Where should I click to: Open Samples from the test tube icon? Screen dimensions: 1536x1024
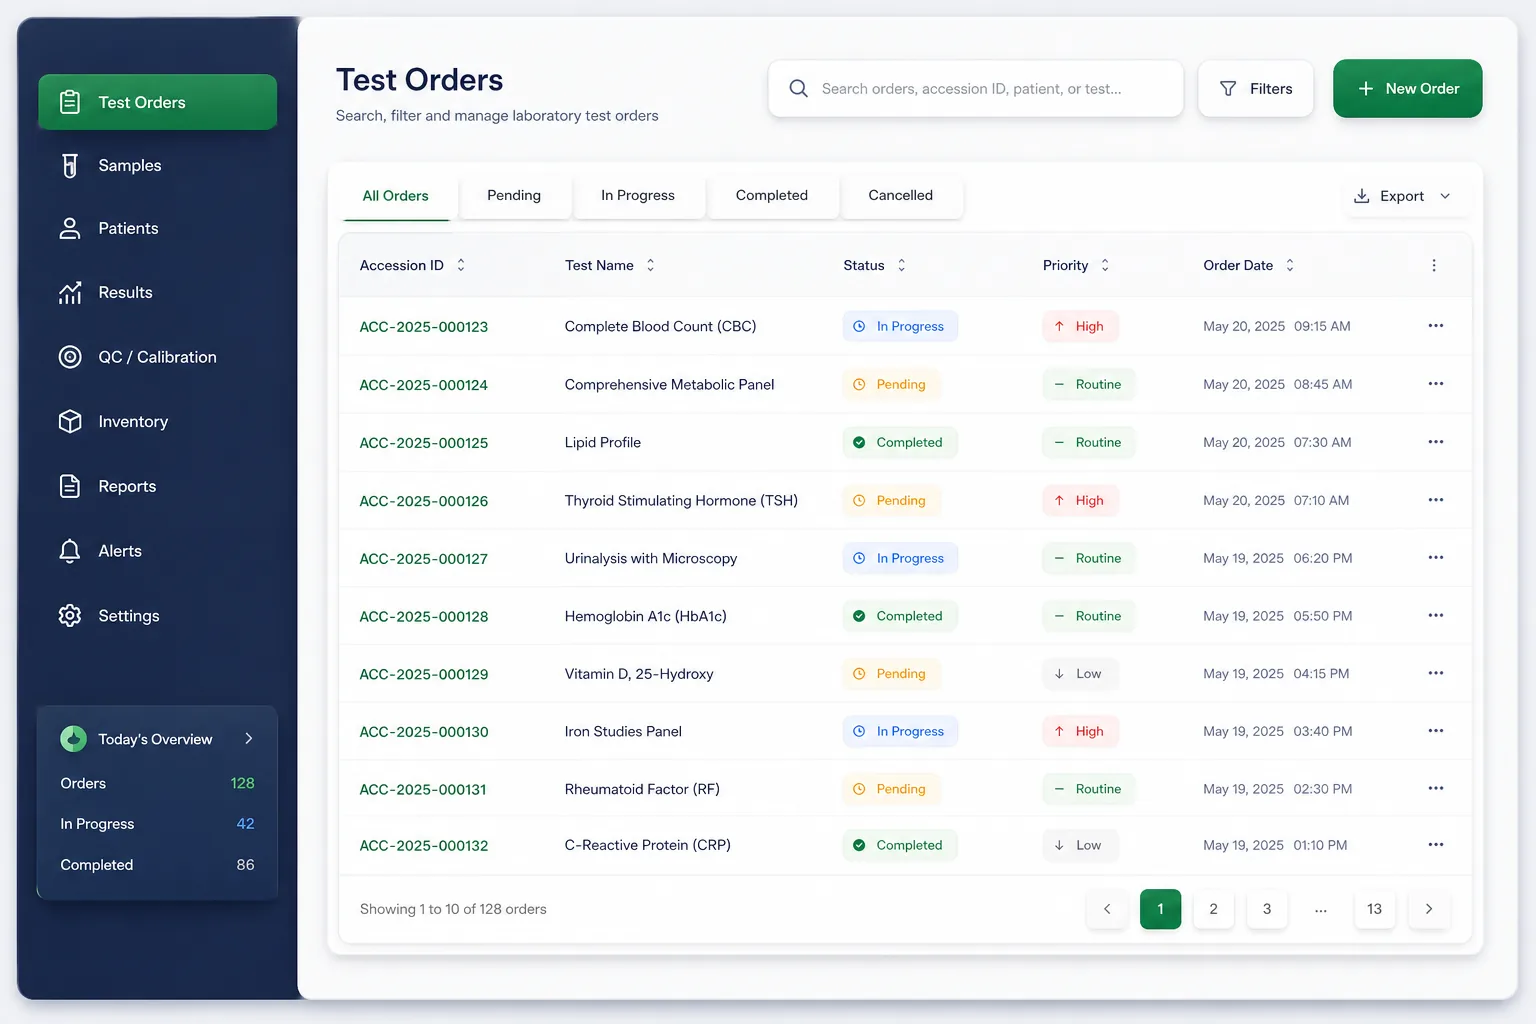(70, 166)
